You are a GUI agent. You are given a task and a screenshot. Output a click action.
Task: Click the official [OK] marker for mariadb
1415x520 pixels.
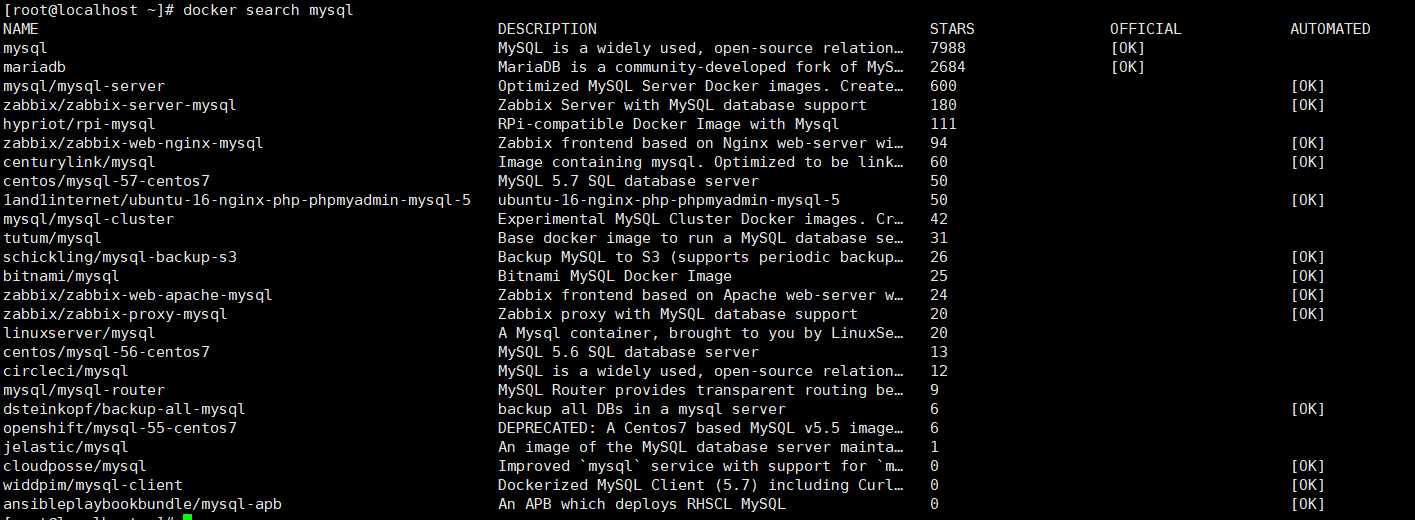[1127, 67]
